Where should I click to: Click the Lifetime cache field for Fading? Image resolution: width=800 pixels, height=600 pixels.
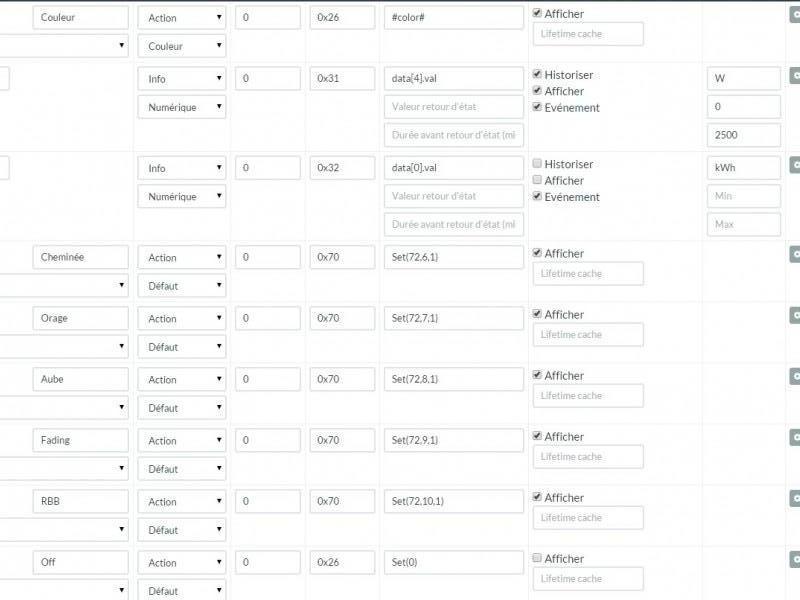tap(588, 457)
